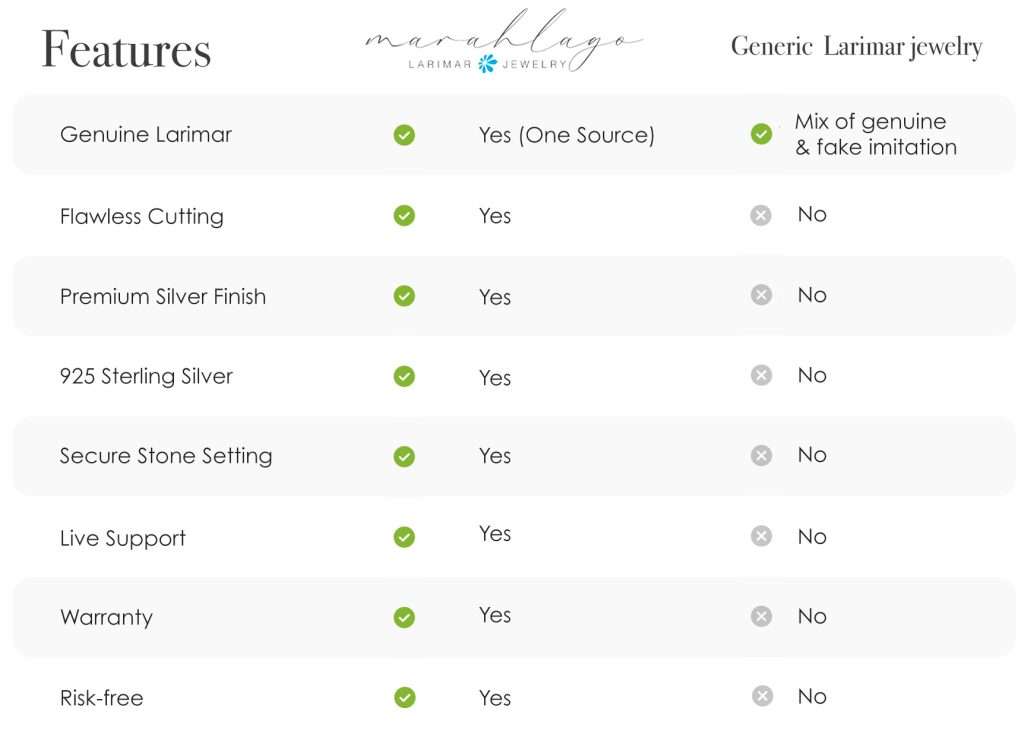This screenshot has width=1024, height=743.
Task: Click green check in Warranty row
Action: (x=404, y=617)
